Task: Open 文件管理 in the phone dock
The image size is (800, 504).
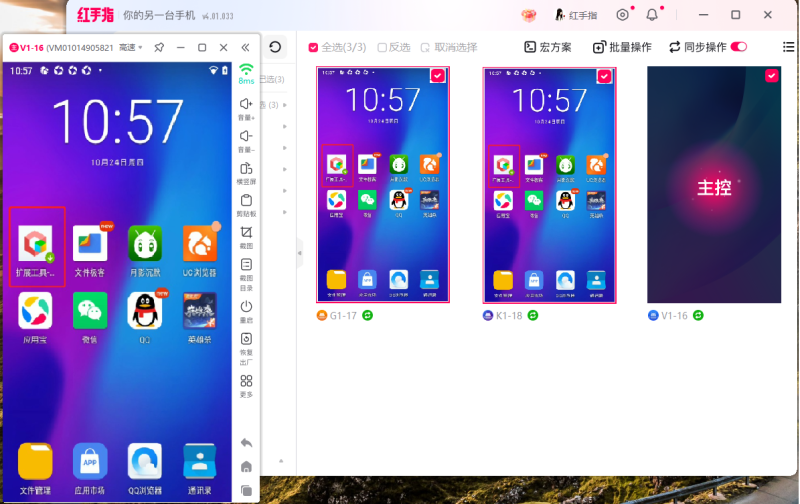Action: coord(35,461)
